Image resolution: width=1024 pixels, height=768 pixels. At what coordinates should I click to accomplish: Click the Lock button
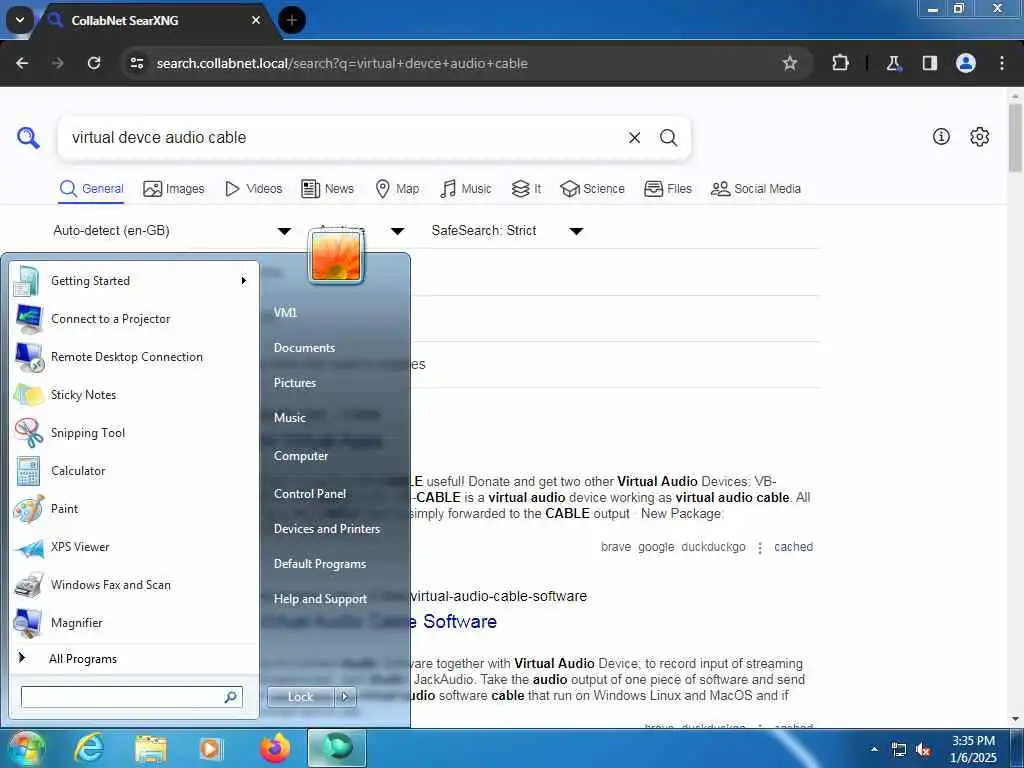[300, 697]
